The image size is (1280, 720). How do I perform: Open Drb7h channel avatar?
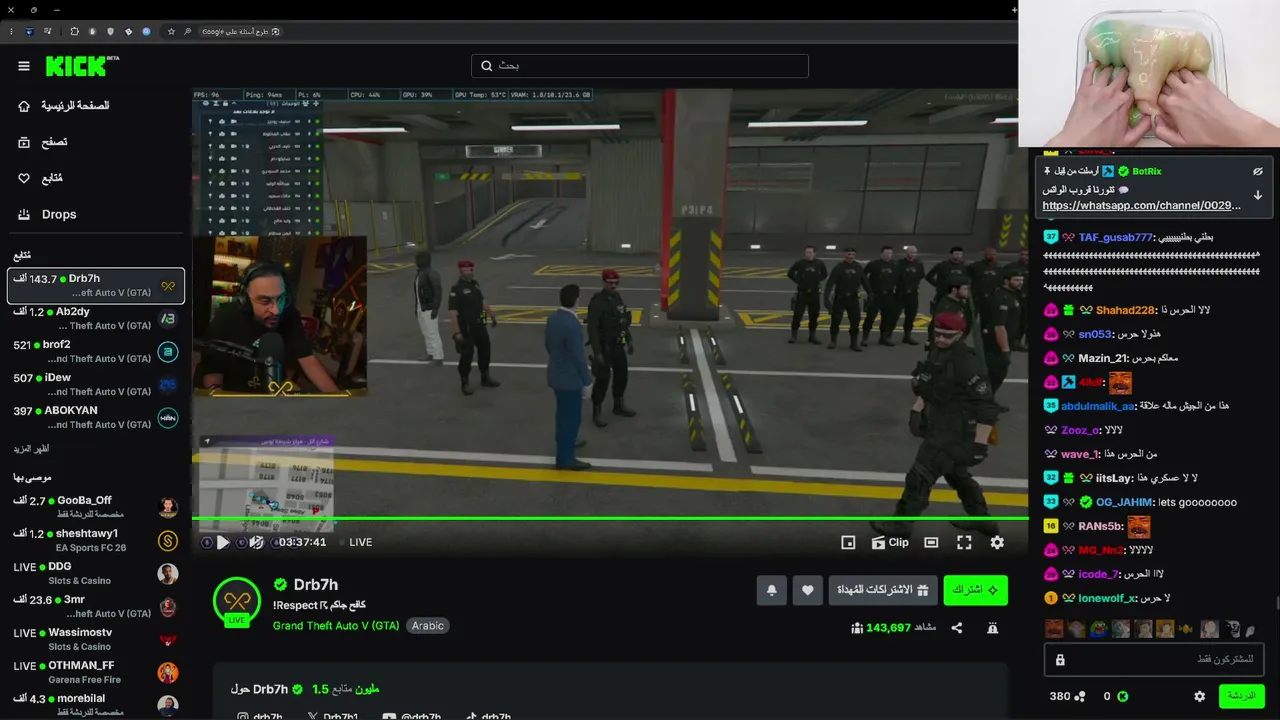(237, 601)
